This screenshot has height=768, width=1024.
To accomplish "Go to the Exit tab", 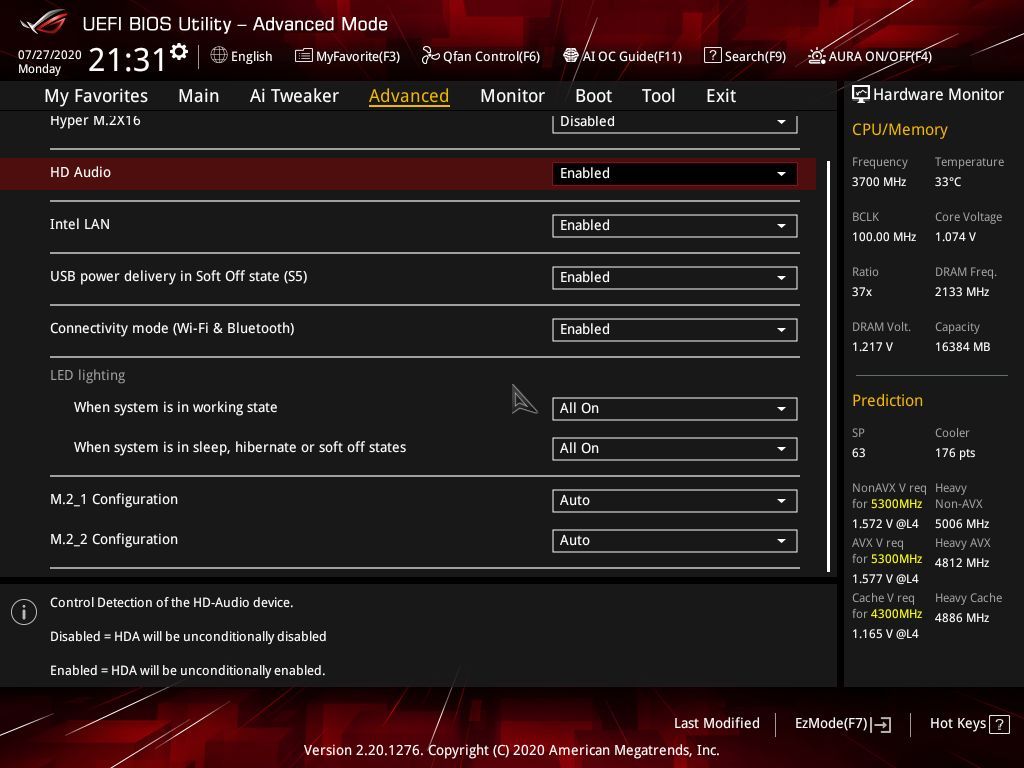I will click(x=721, y=96).
